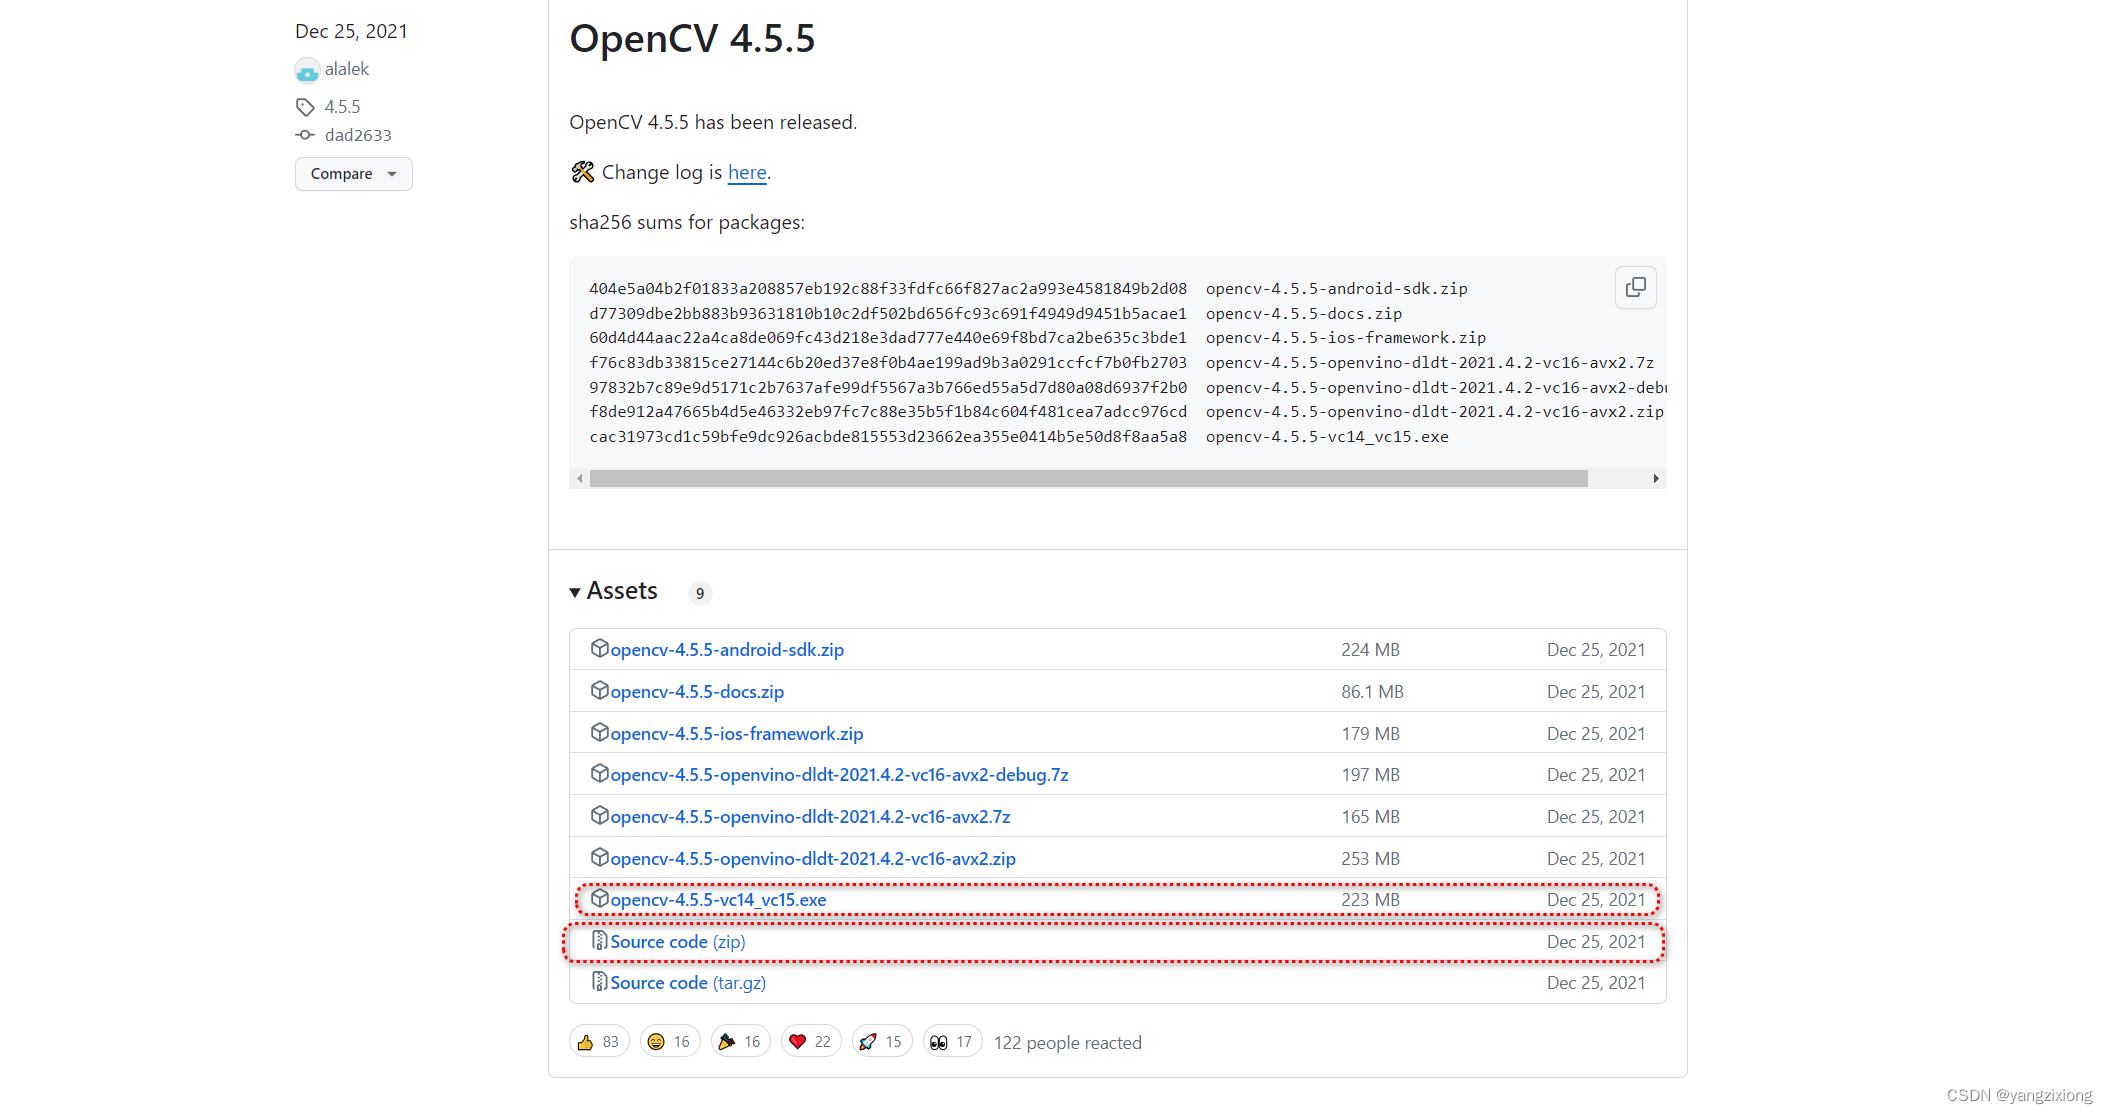This screenshot has height=1114, width=2108.
Task: Download Source code (tar.gz)
Action: point(689,983)
